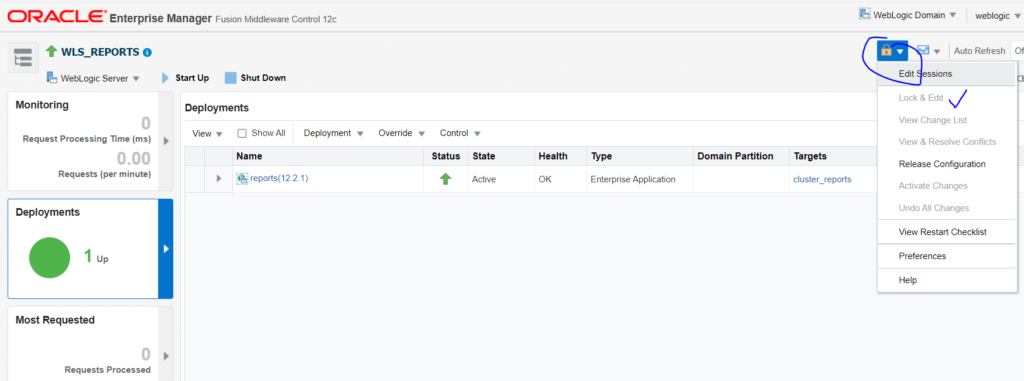Select View Restart Checklist menu item
Viewport: 1024px width, 381px height.
click(x=947, y=232)
